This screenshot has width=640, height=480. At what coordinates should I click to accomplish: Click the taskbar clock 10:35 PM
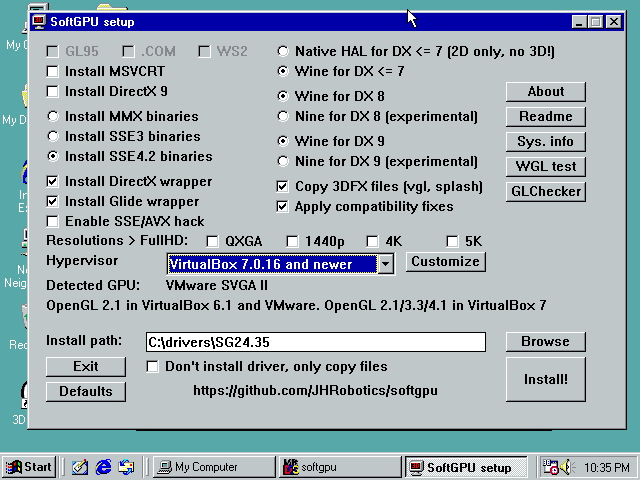607,467
